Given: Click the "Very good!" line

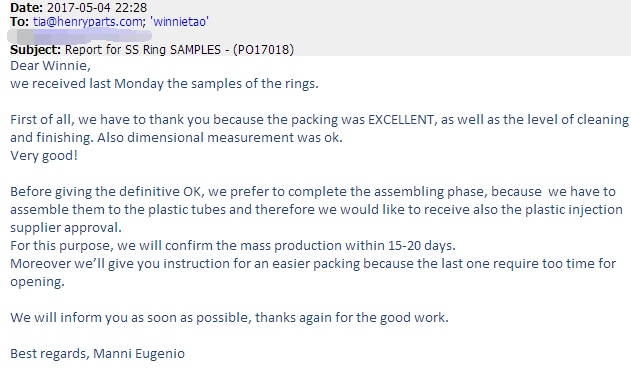Looking at the screenshot, I should coord(44,156).
